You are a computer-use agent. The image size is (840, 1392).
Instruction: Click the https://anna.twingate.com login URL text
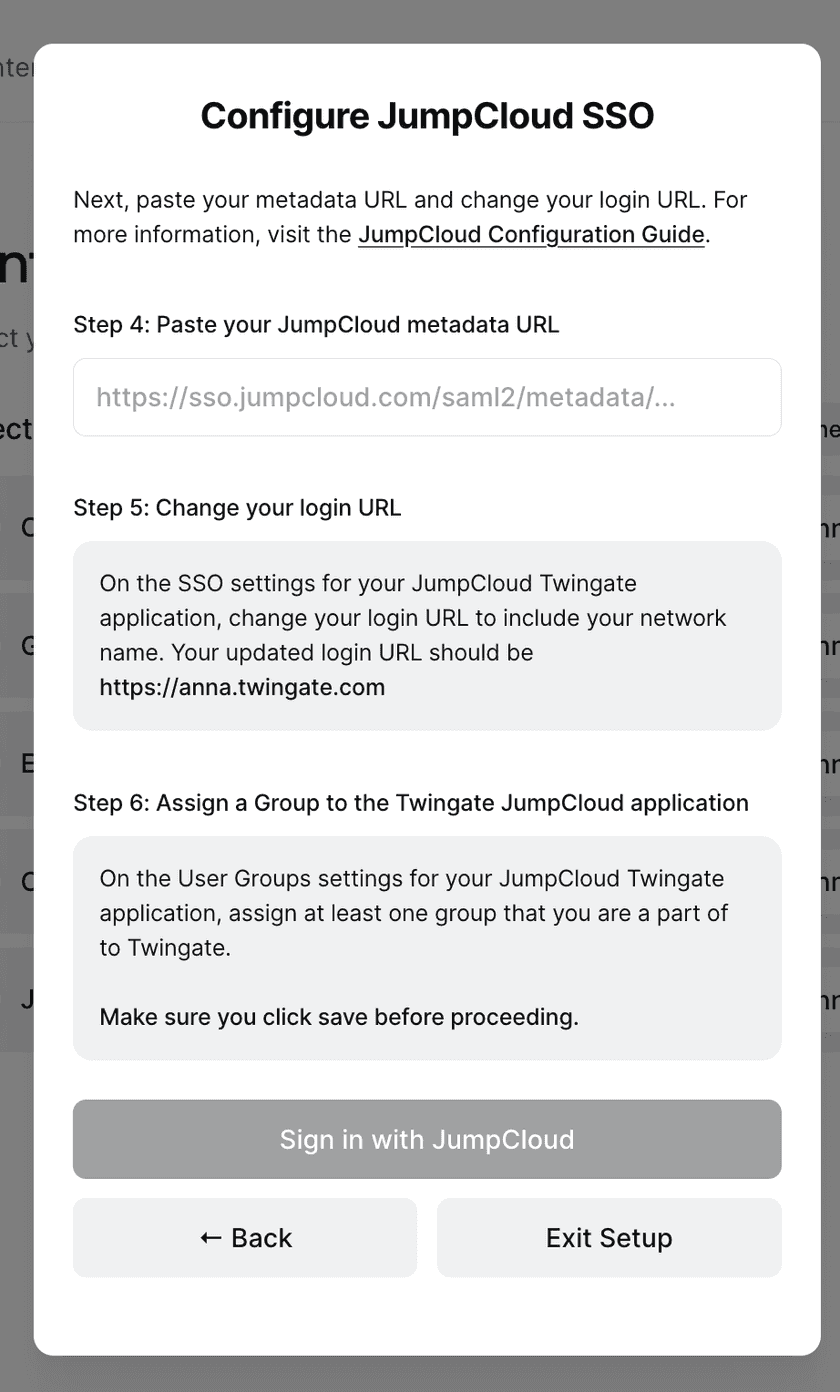(x=242, y=687)
